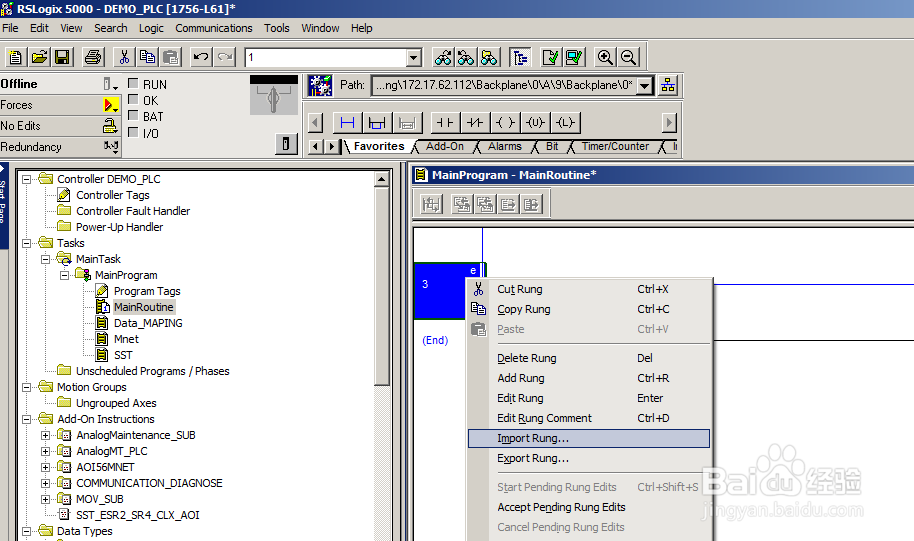Select Edit Rung Comment in the context menu
The height and width of the screenshot is (541, 914).
tap(589, 418)
